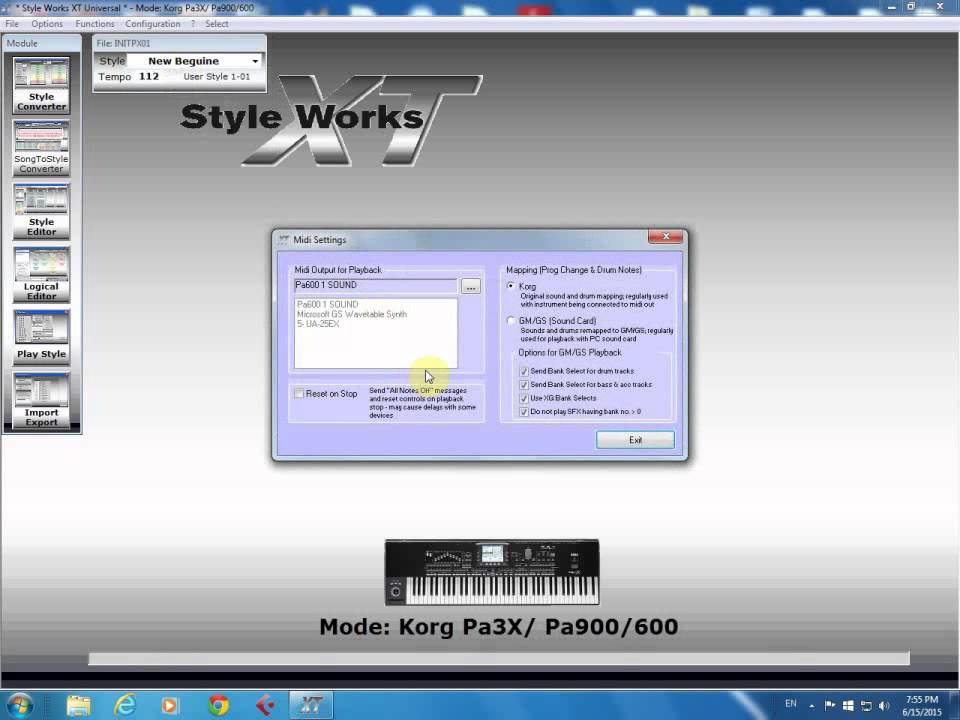This screenshot has width=960, height=720.
Task: Launch the Style Editor module
Action: [x=41, y=211]
